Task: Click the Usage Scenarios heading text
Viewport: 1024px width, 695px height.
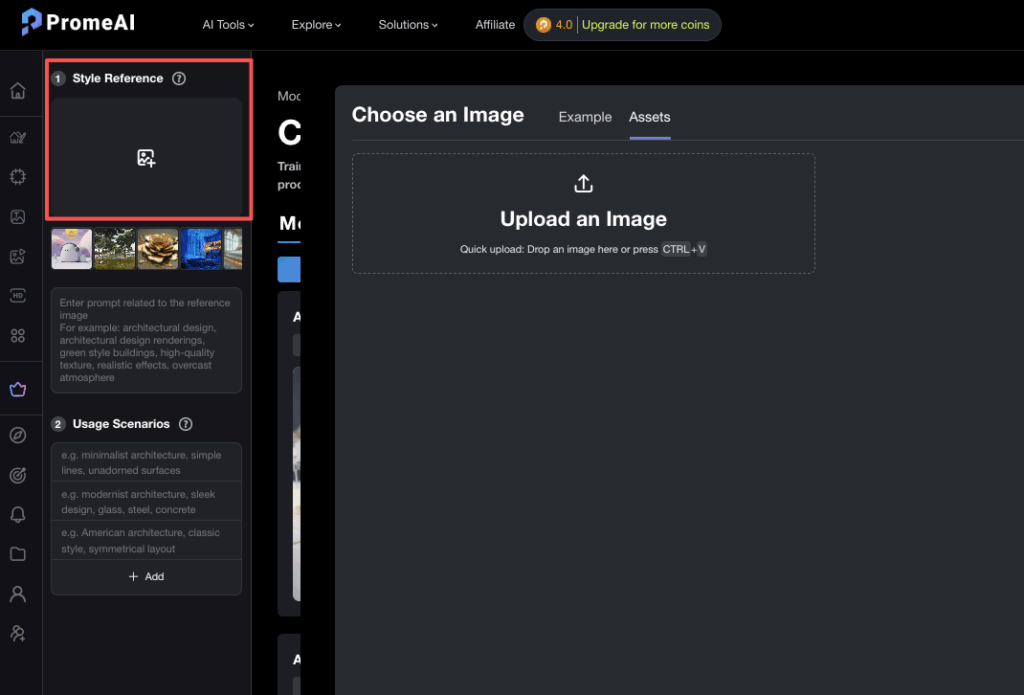Action: coord(121,424)
